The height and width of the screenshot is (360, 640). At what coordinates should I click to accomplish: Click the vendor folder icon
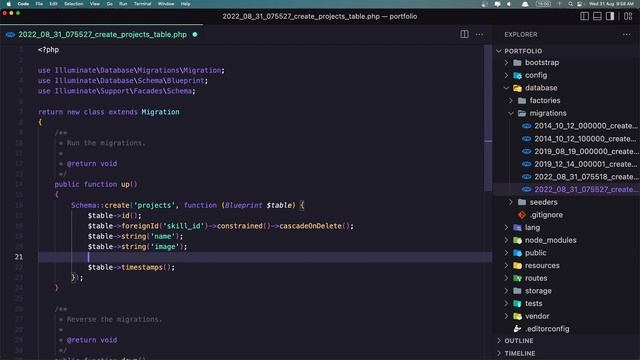[517, 316]
